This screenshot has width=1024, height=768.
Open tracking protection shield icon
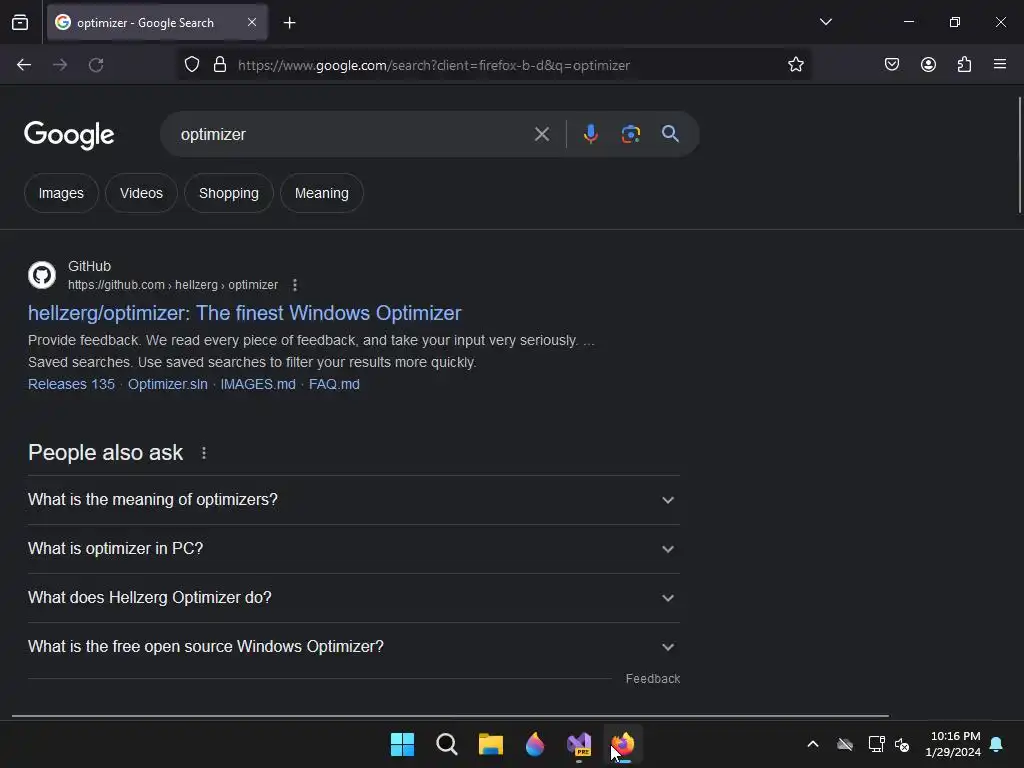(x=191, y=65)
